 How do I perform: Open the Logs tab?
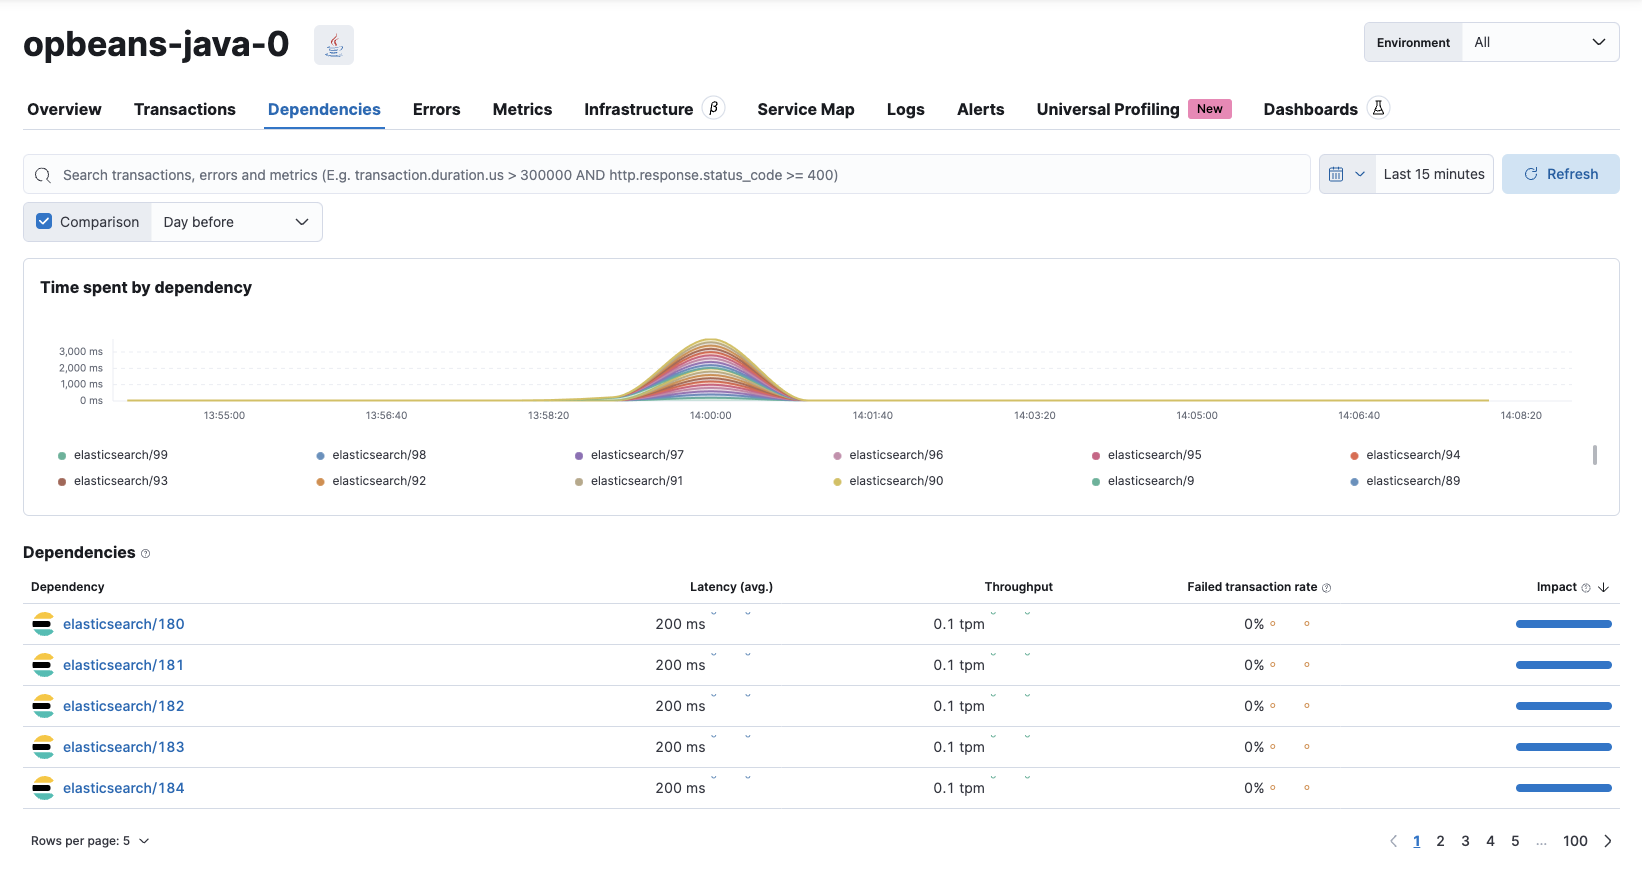(906, 109)
